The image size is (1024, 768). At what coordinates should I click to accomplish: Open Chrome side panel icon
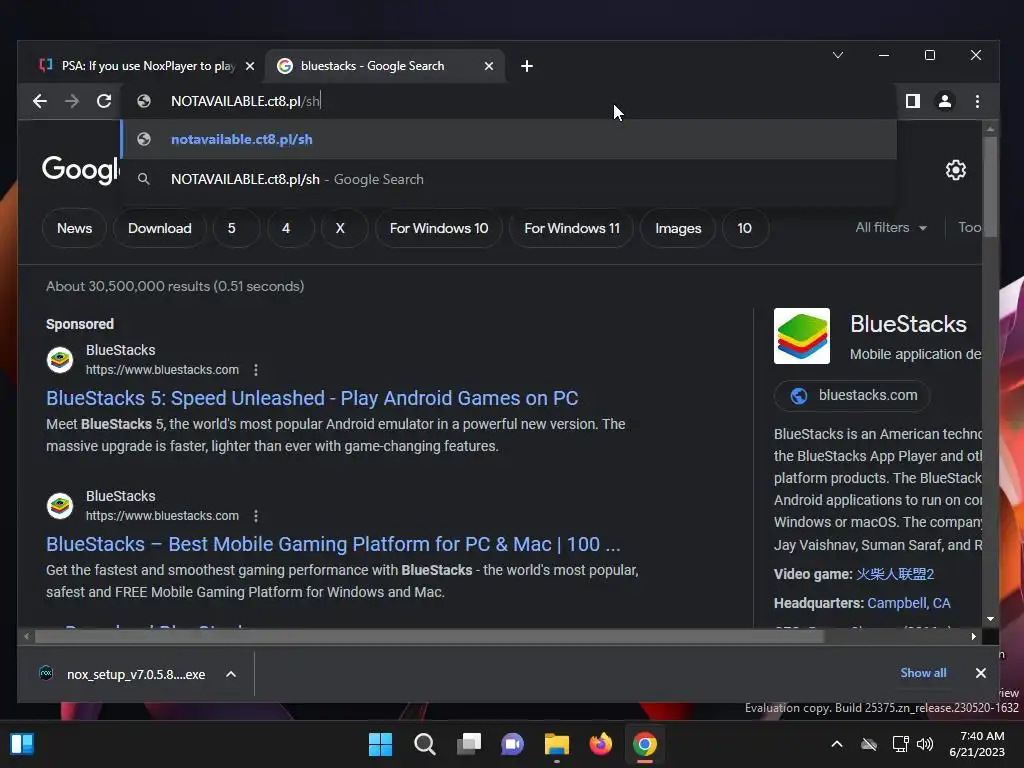(912, 101)
